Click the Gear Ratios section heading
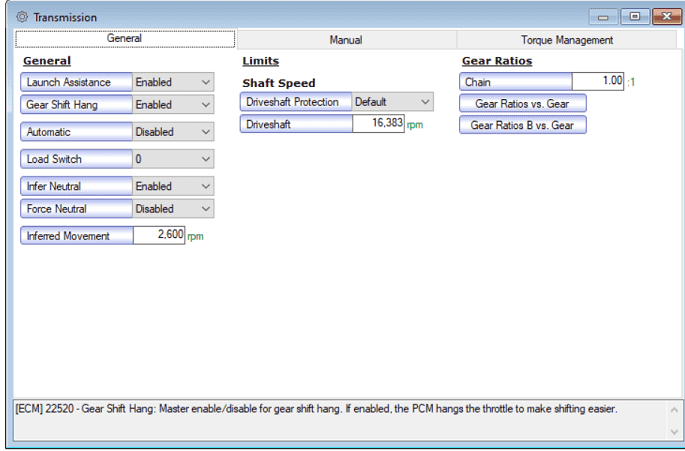The image size is (685, 451). (497, 61)
